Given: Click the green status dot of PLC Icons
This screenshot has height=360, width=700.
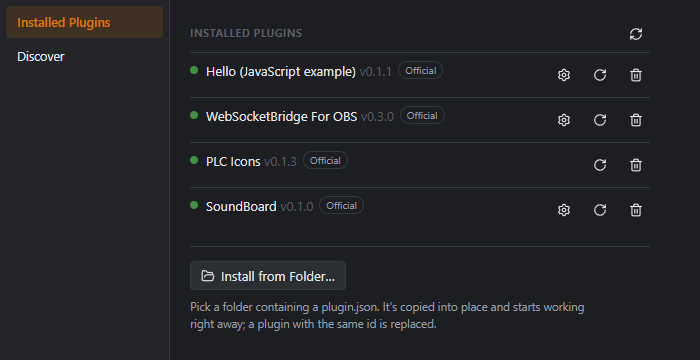Looking at the screenshot, I should pyautogui.click(x=194, y=160).
